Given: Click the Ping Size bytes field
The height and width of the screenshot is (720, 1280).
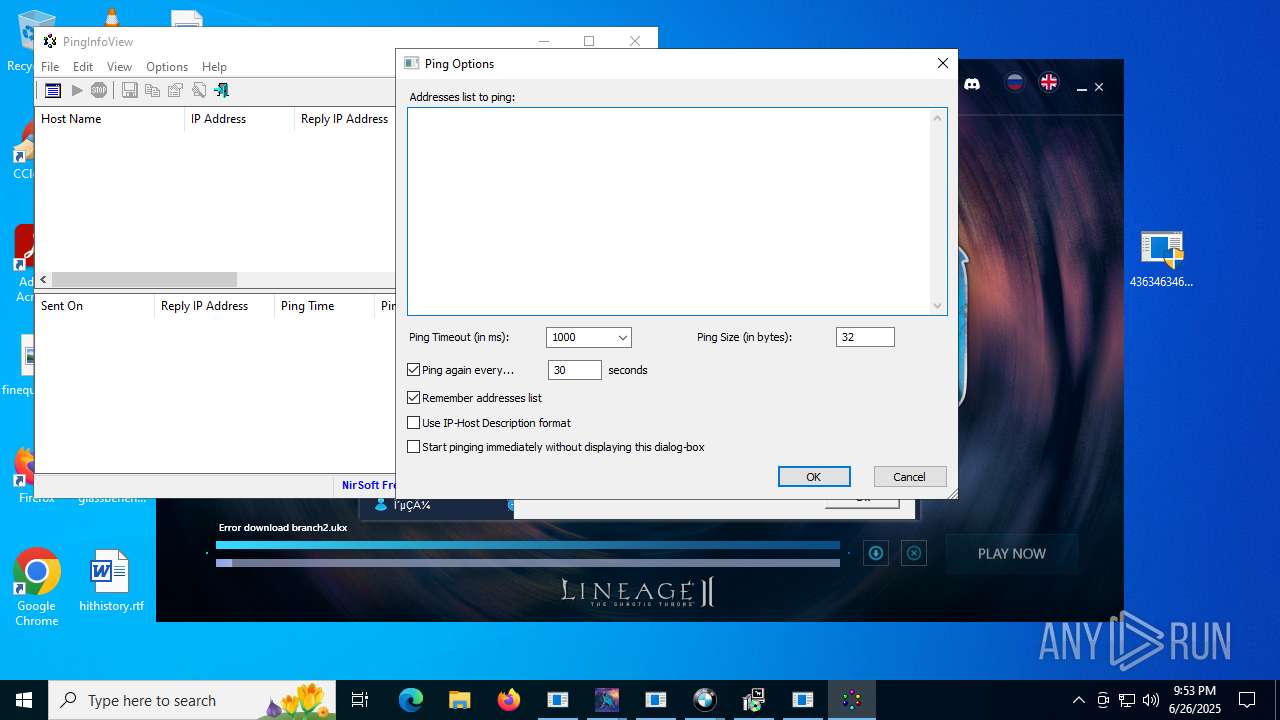Looking at the screenshot, I should tap(865, 338).
